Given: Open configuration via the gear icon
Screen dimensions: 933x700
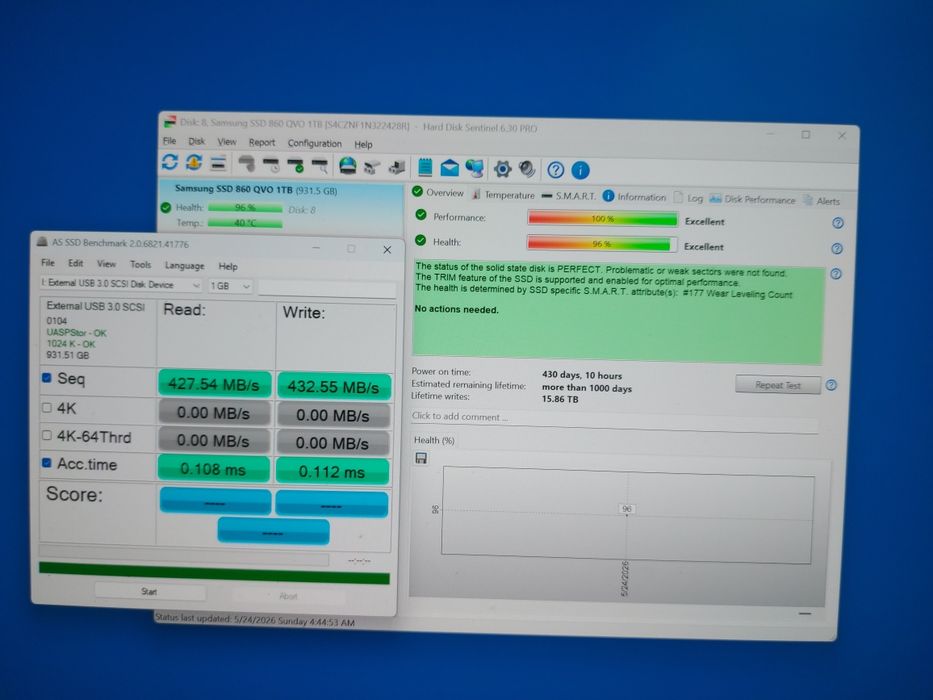Looking at the screenshot, I should pyautogui.click(x=502, y=169).
